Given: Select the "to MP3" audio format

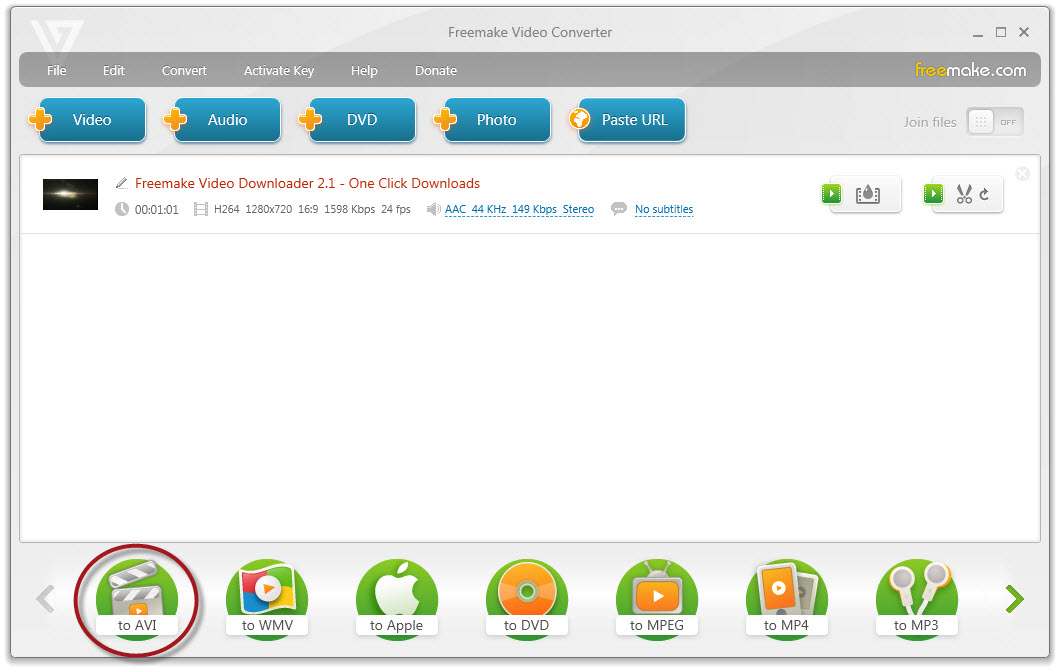Looking at the screenshot, I should 917,597.
